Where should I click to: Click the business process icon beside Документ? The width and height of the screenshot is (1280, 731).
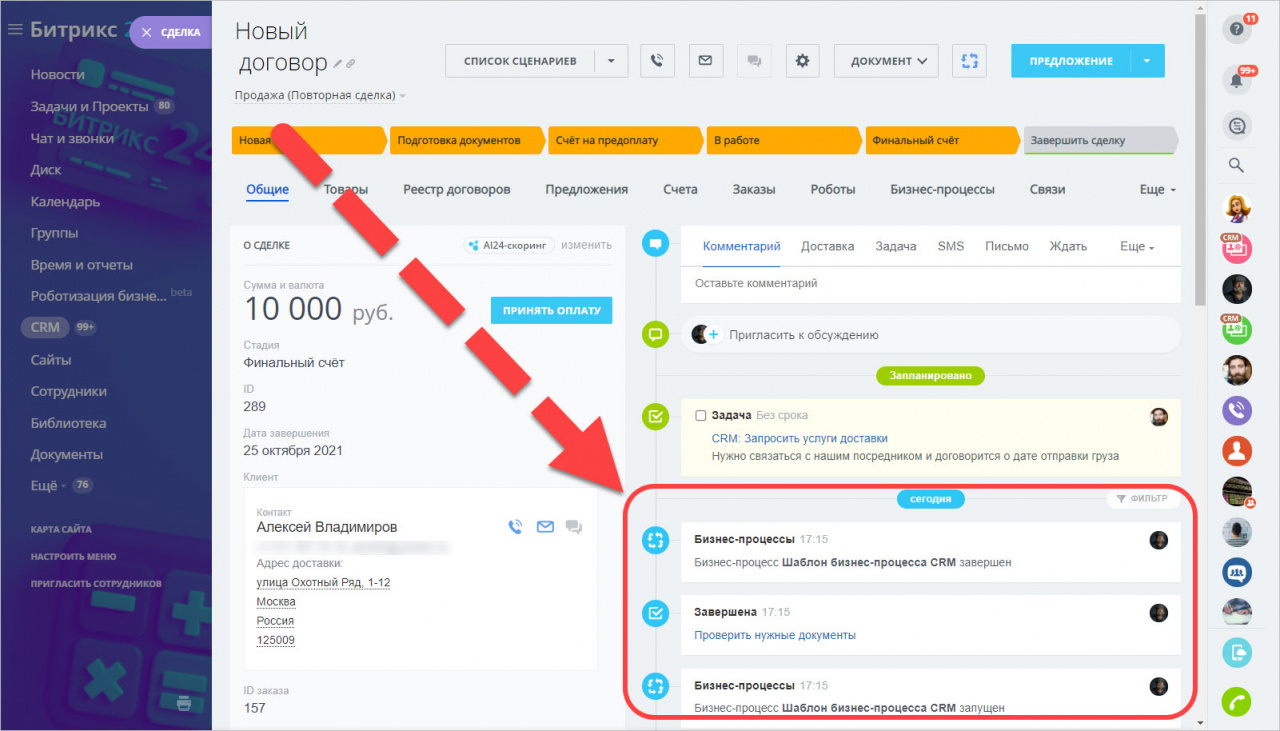pos(969,61)
